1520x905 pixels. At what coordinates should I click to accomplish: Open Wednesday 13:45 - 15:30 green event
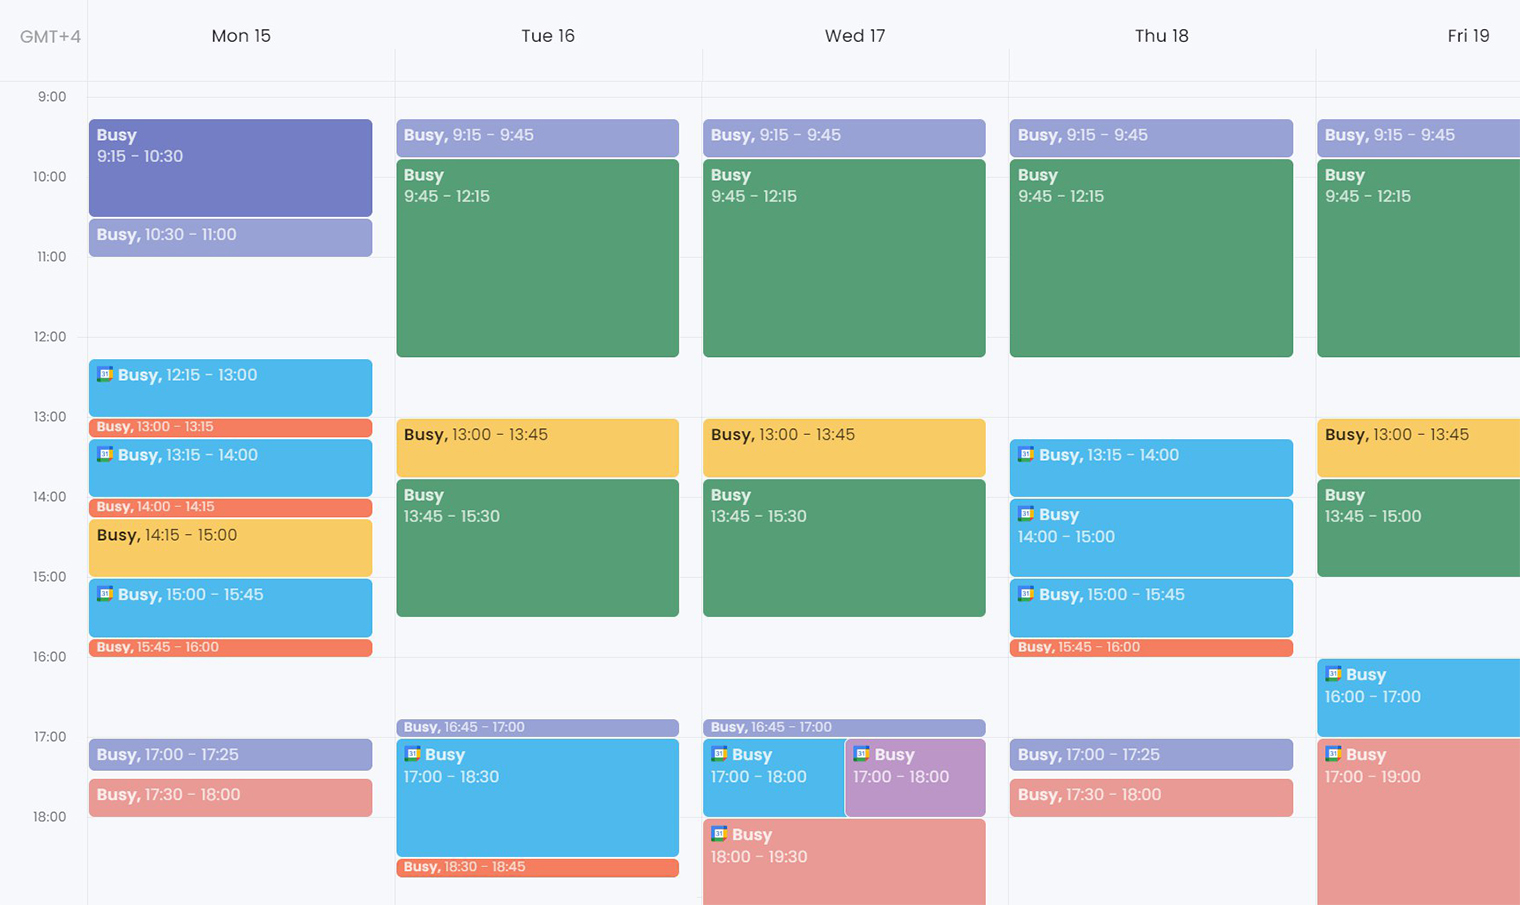844,548
